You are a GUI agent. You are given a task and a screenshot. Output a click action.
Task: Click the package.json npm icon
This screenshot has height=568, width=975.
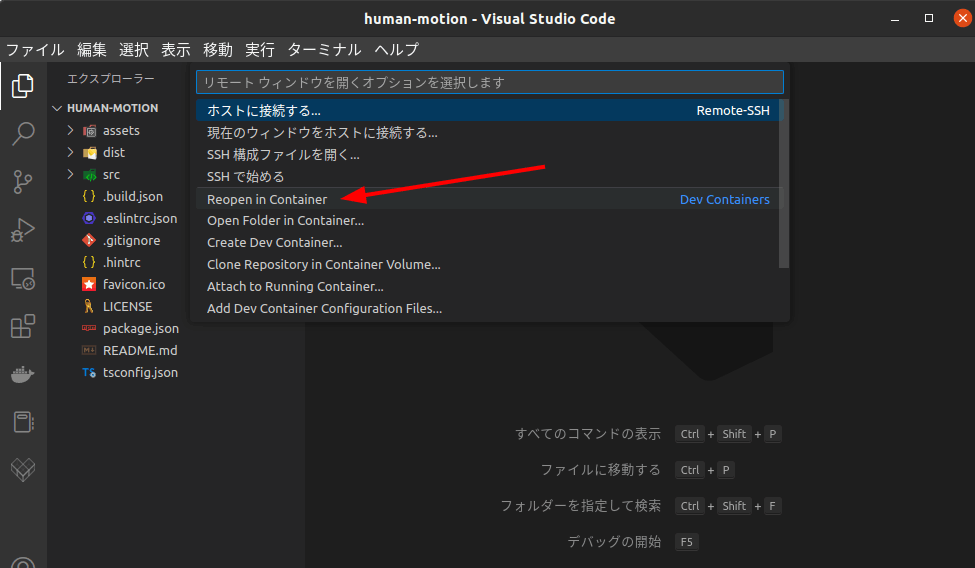89,328
